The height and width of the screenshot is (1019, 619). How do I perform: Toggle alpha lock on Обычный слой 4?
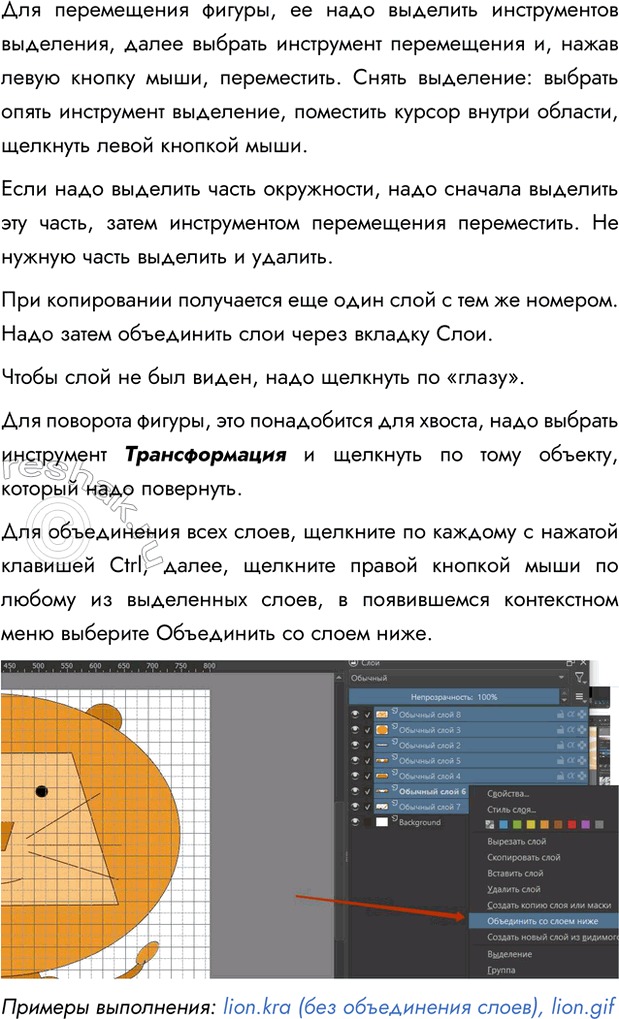(570, 776)
